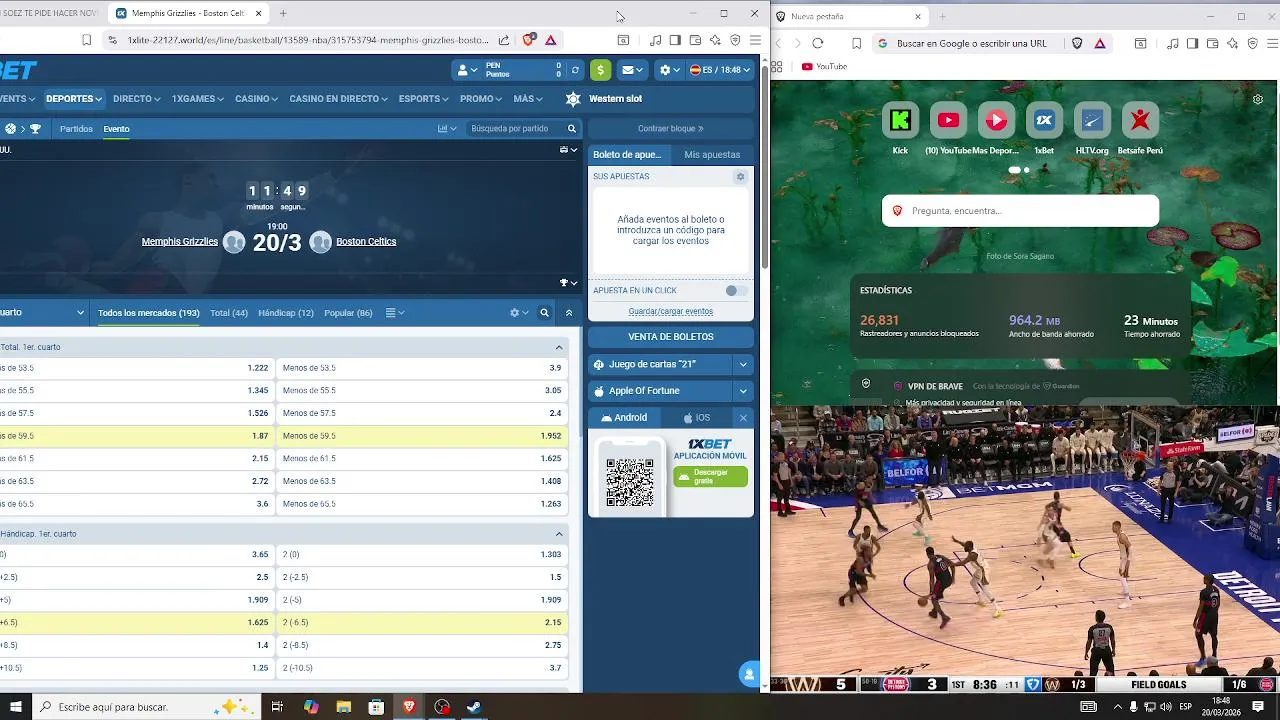Open the HLTV.org shortcut tile

[1092, 128]
